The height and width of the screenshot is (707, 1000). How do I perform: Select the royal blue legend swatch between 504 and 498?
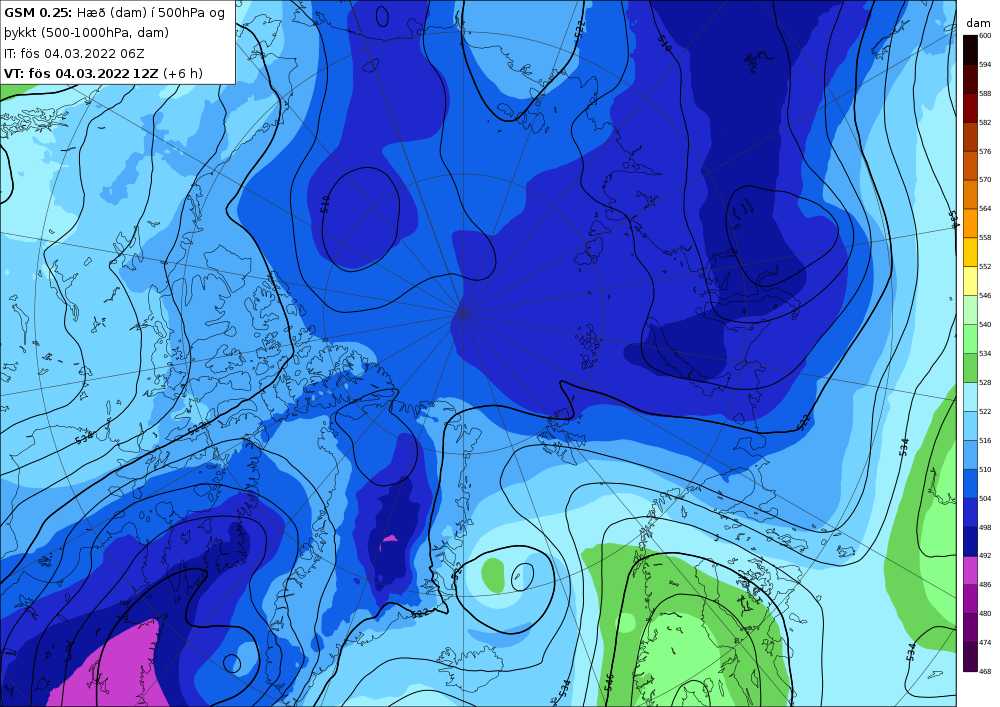click(x=970, y=513)
